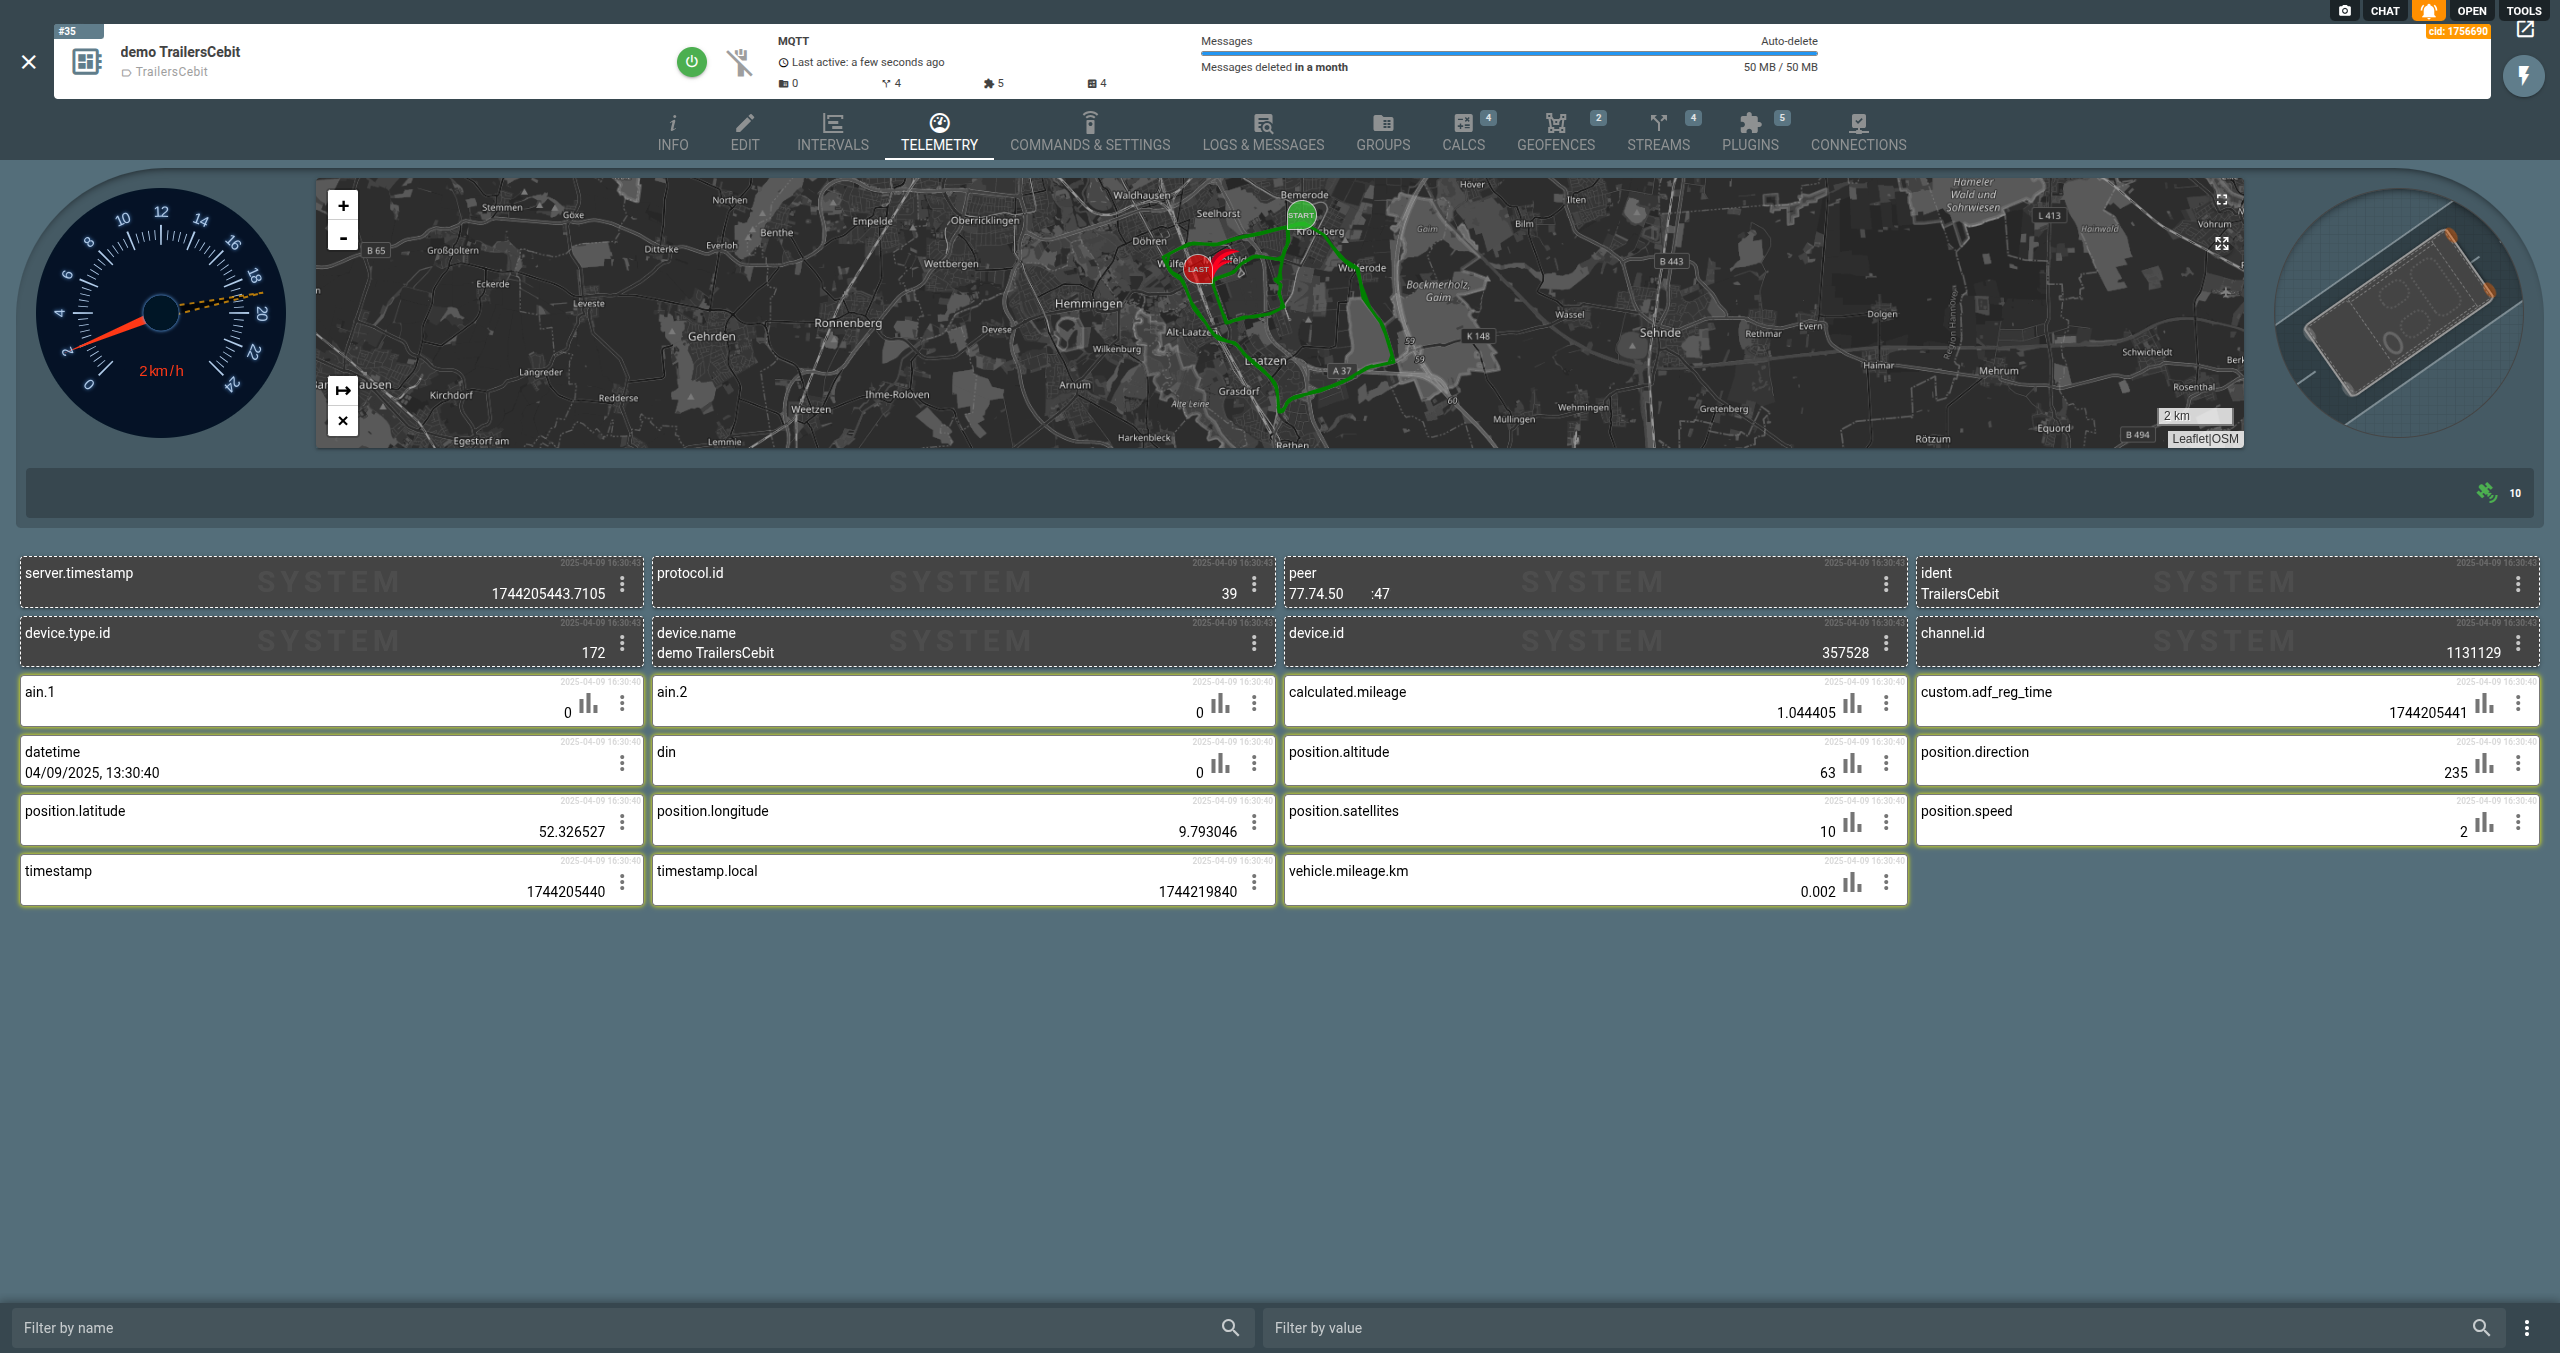Open the server.timestamp options menu
The height and width of the screenshot is (1353, 2560).
[622, 584]
